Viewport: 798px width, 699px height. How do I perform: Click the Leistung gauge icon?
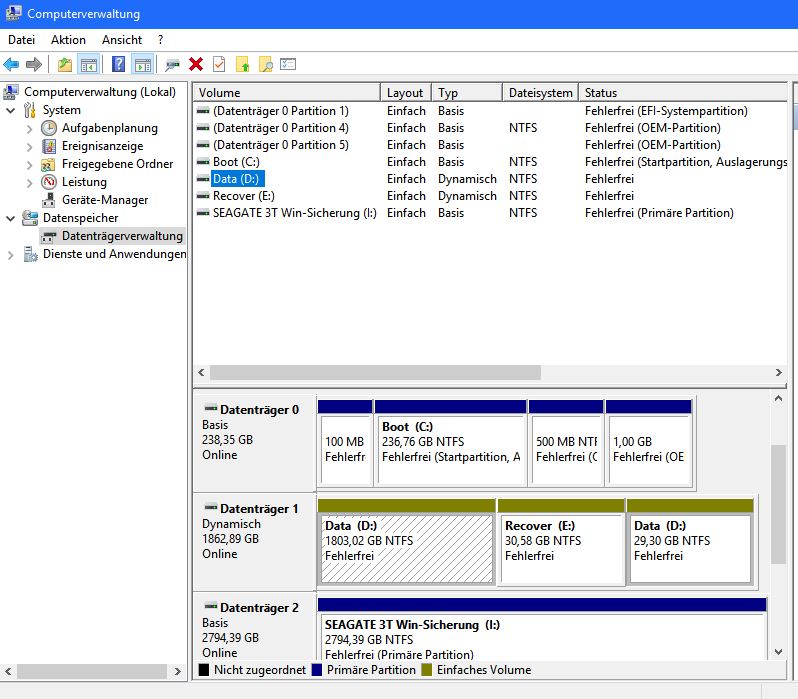(49, 182)
